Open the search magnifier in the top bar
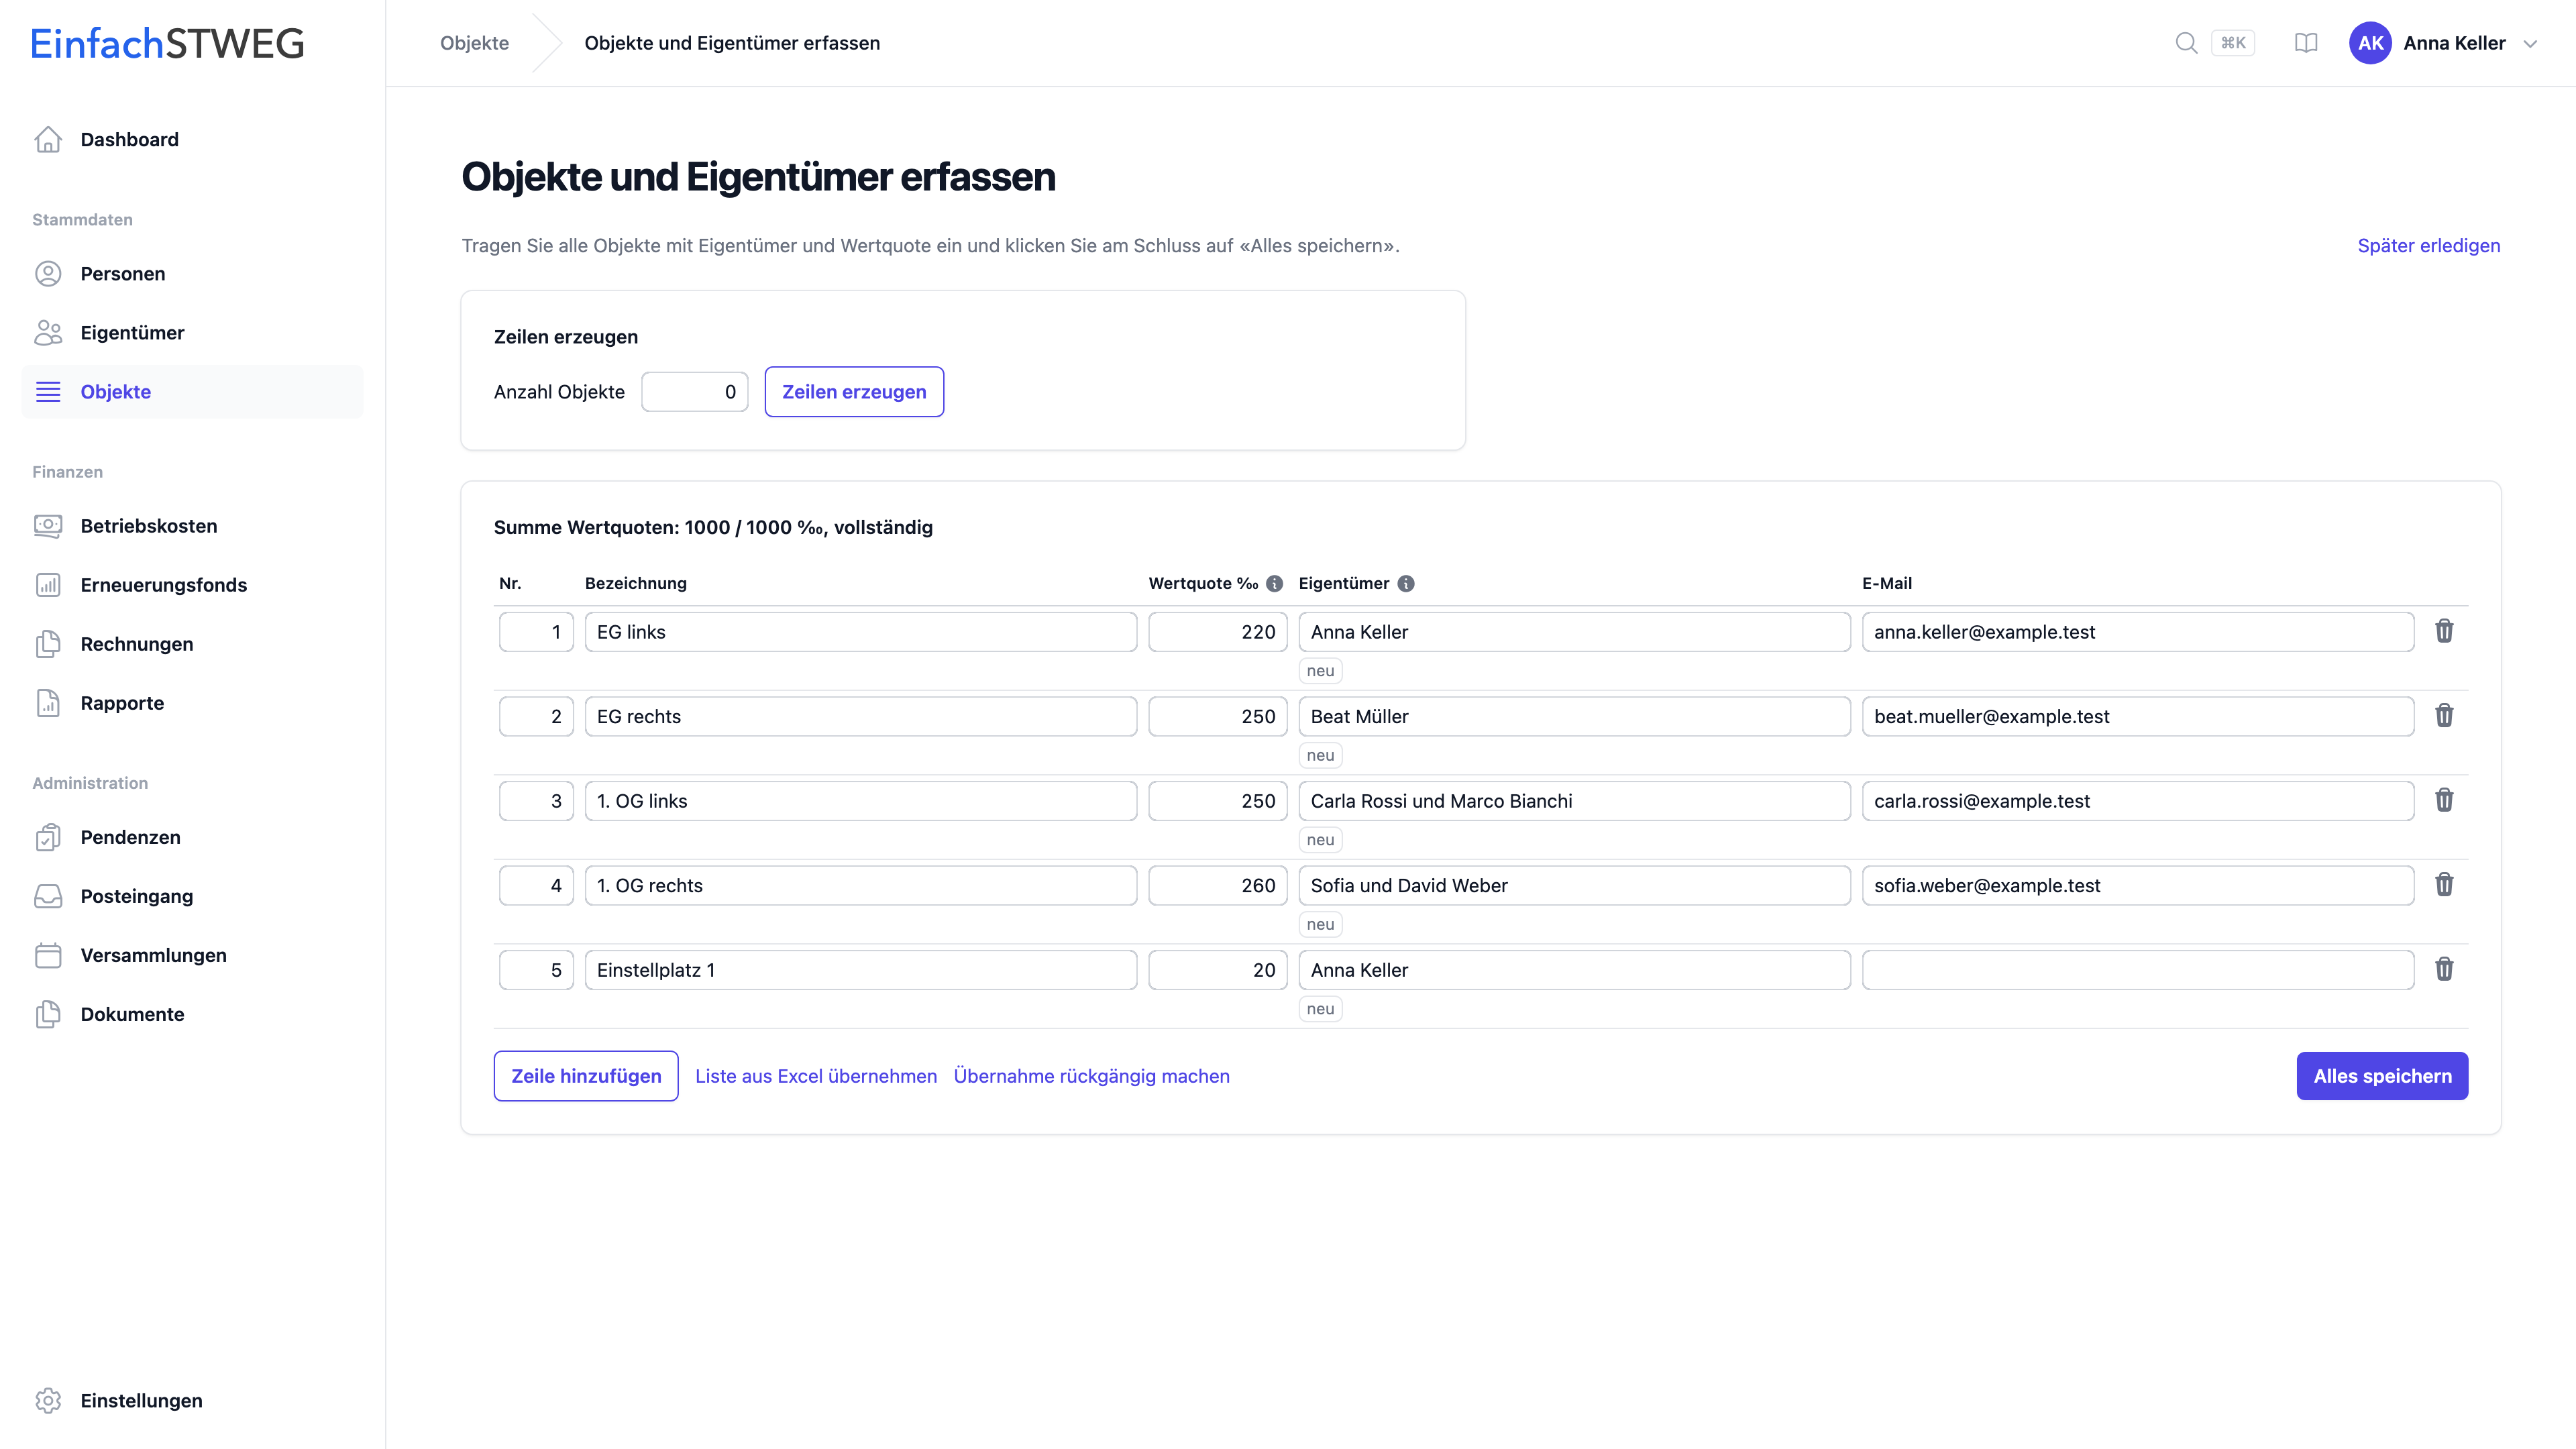The image size is (2576, 1449). pyautogui.click(x=2186, y=43)
